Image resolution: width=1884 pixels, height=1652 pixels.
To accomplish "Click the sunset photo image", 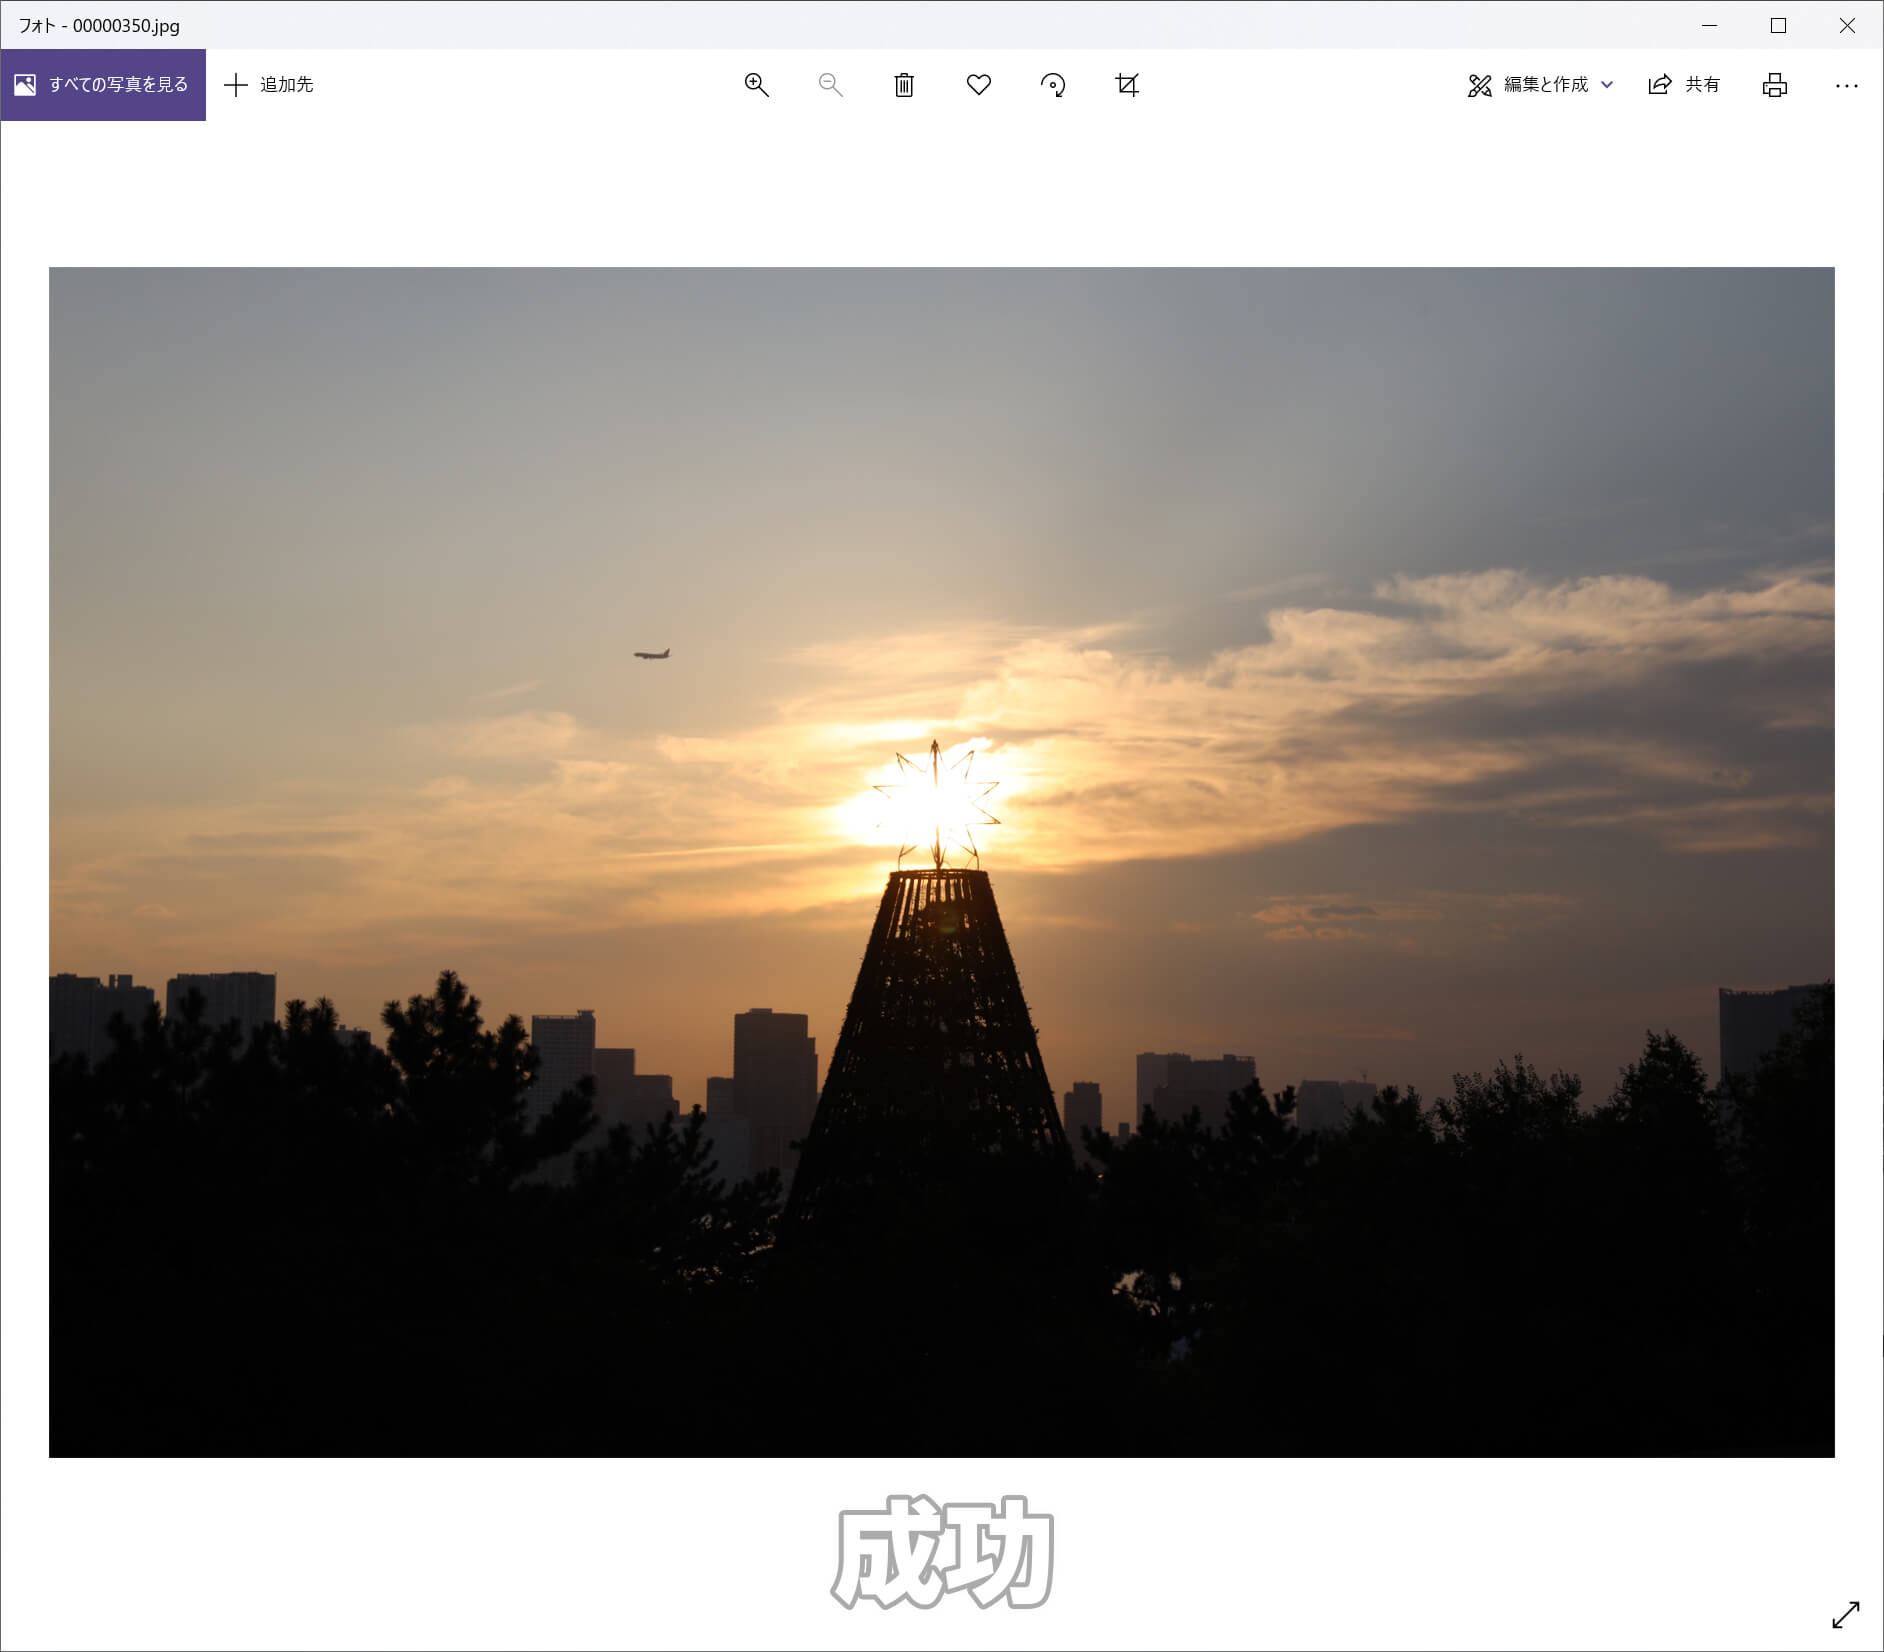I will [942, 862].
